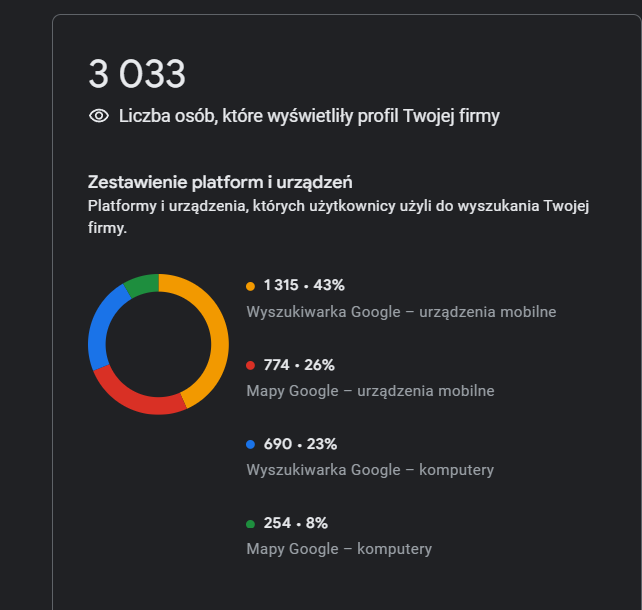Click the 3 033 total views number

tap(137, 75)
